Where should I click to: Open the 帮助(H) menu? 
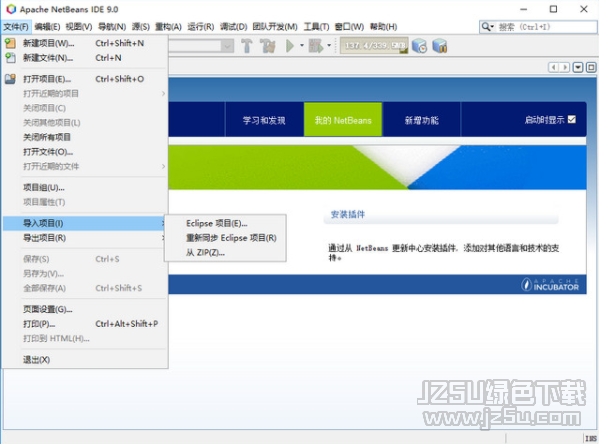[383, 27]
